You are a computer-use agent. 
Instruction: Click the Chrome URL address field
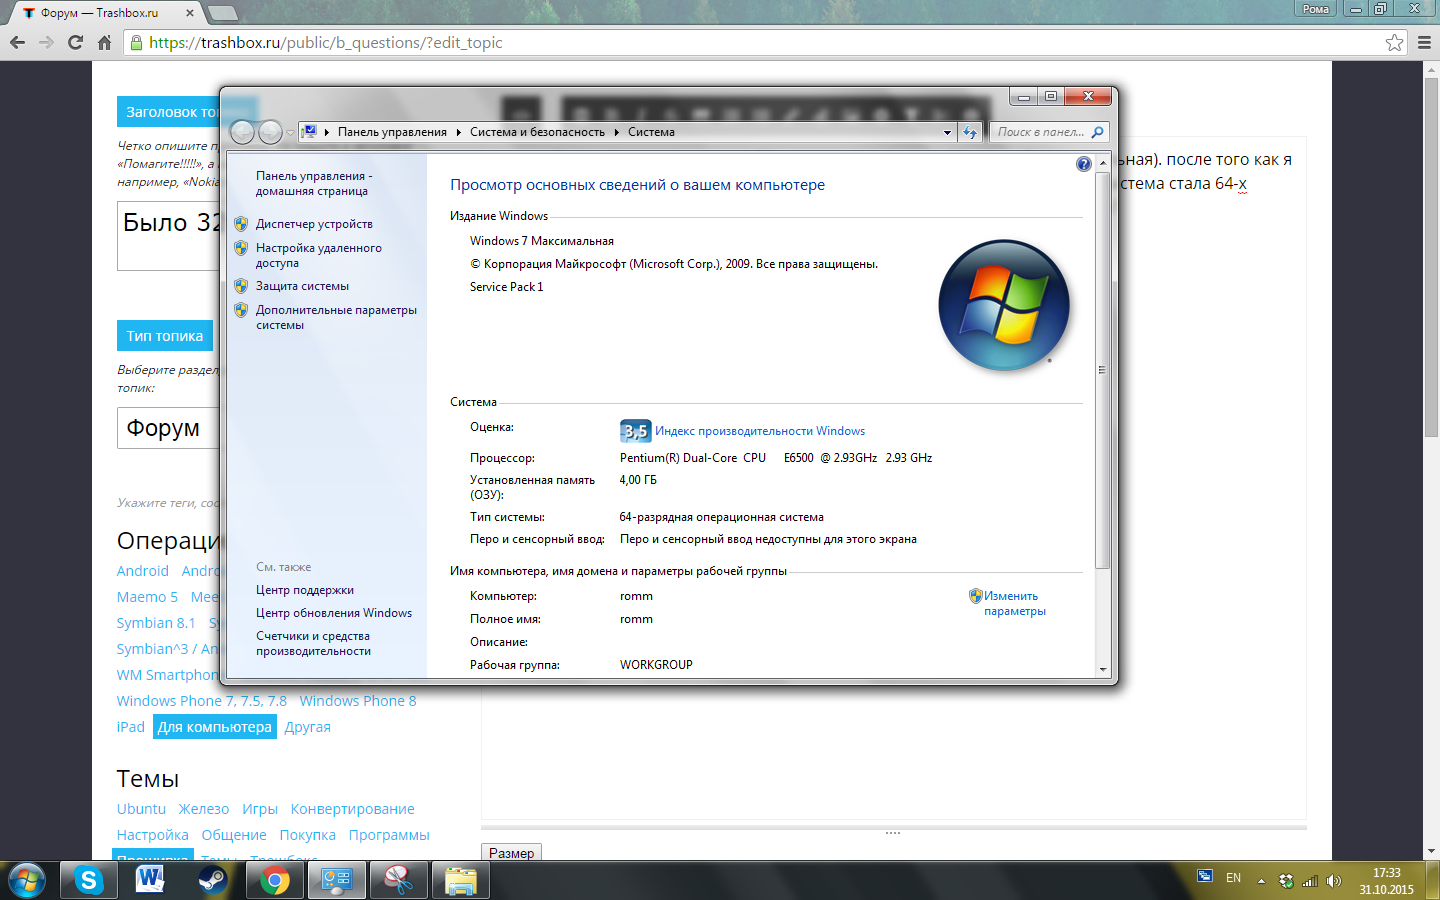point(766,42)
